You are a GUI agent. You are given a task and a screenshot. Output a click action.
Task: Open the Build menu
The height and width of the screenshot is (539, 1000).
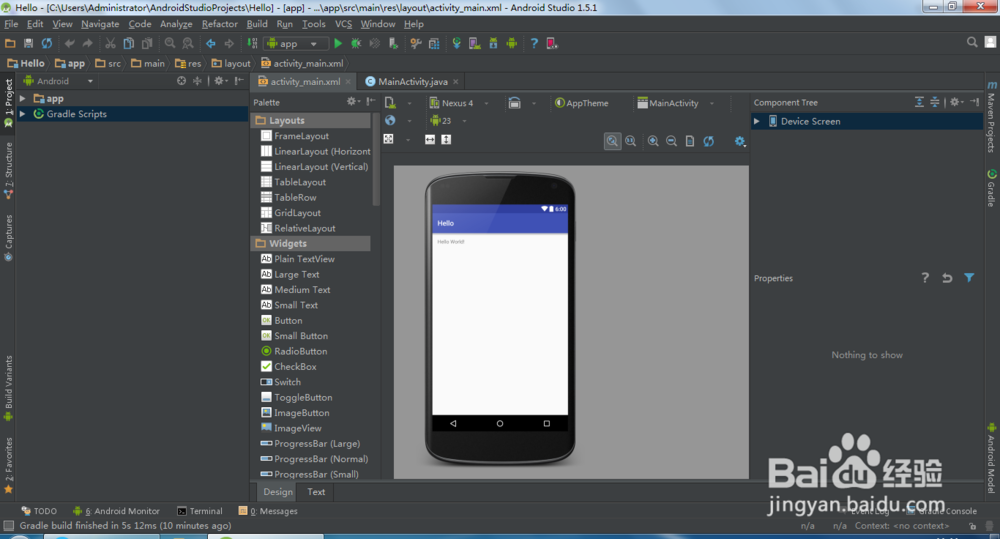pos(257,24)
